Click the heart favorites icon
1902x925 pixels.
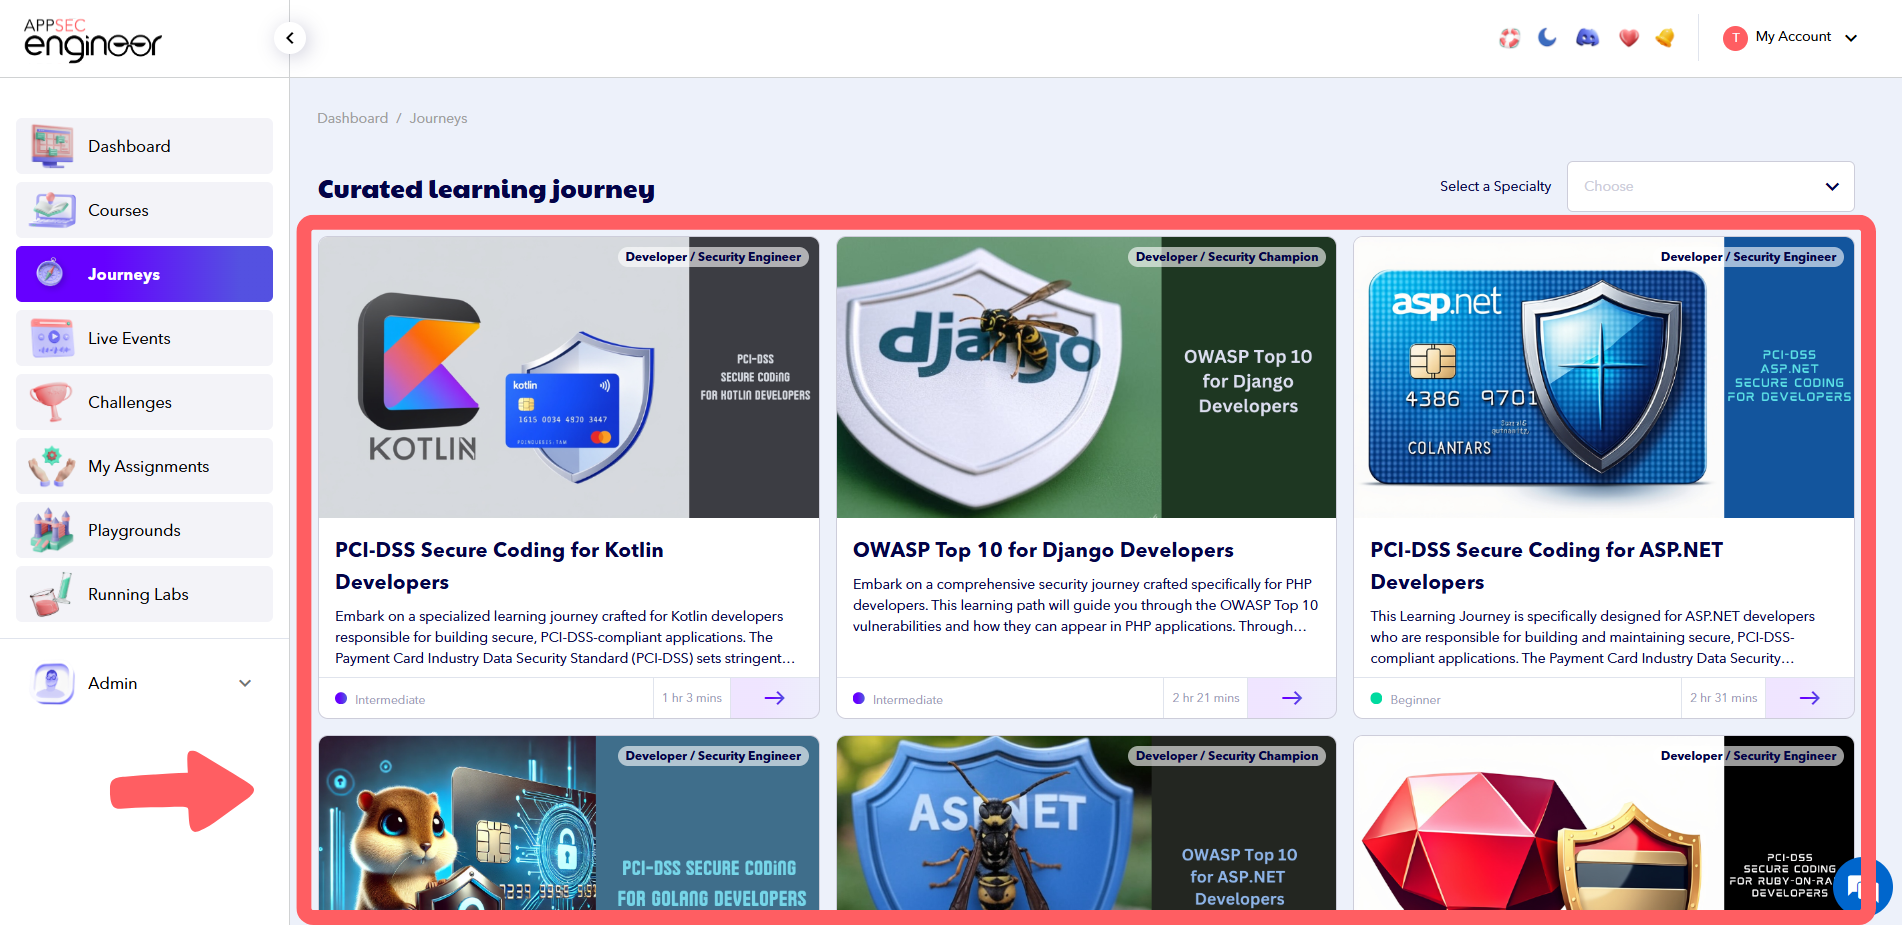tap(1628, 37)
